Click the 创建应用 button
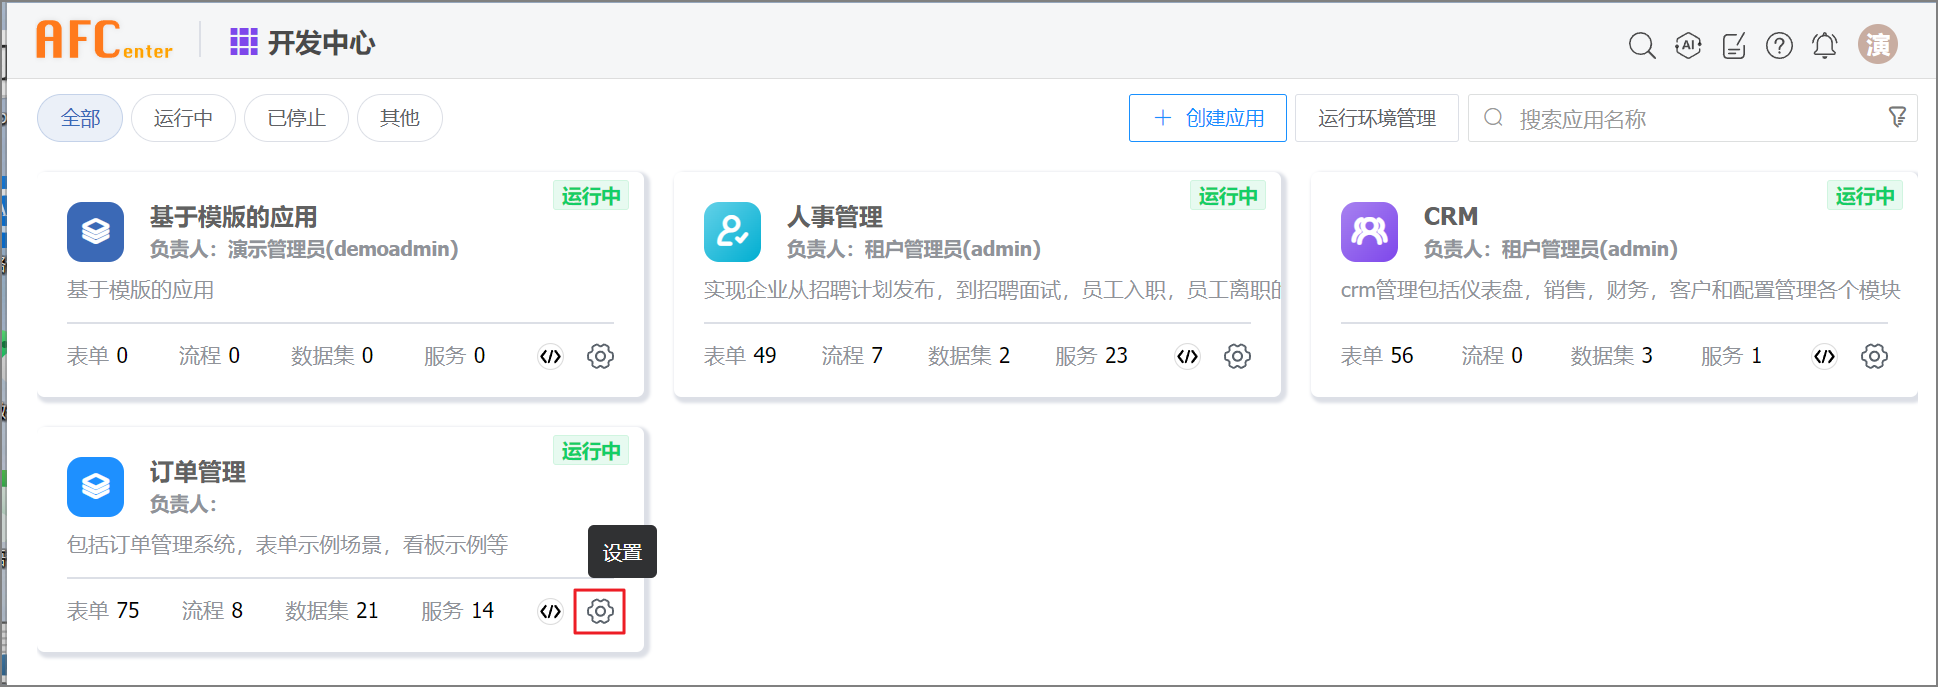This screenshot has width=1938, height=687. [1207, 118]
